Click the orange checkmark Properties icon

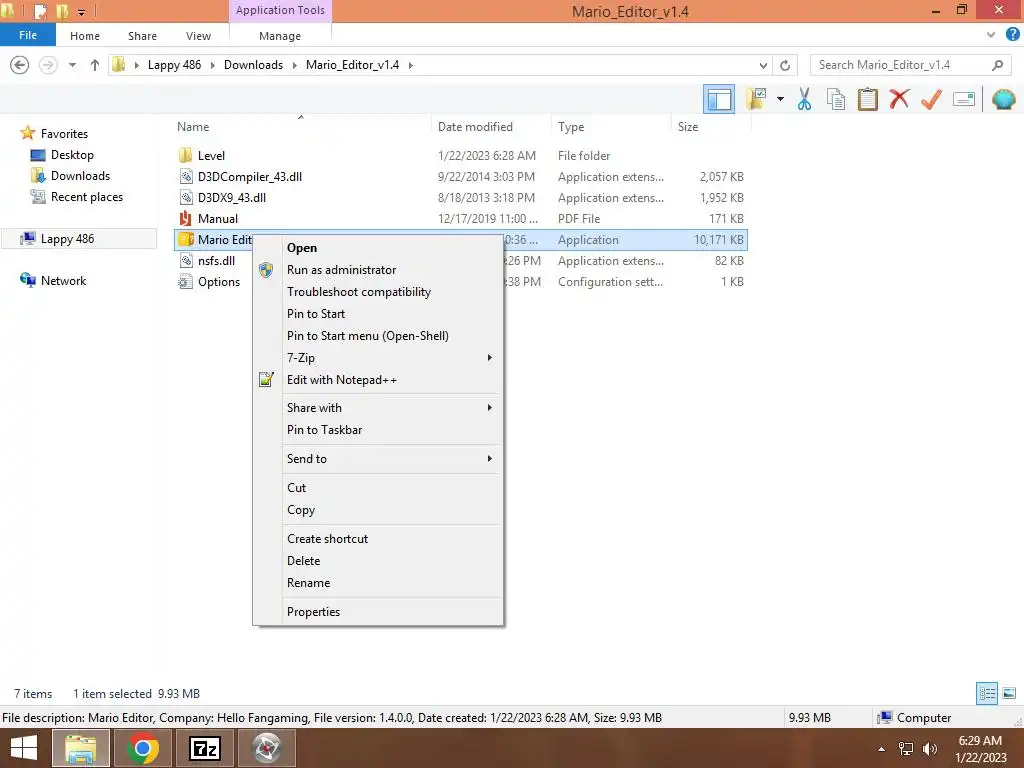(x=931, y=99)
